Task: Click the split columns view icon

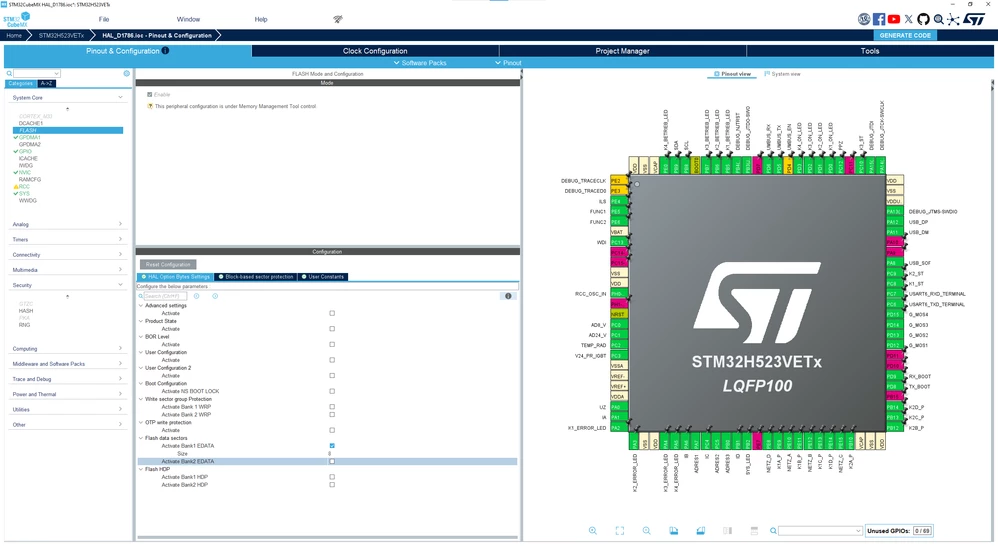Action: (727, 531)
